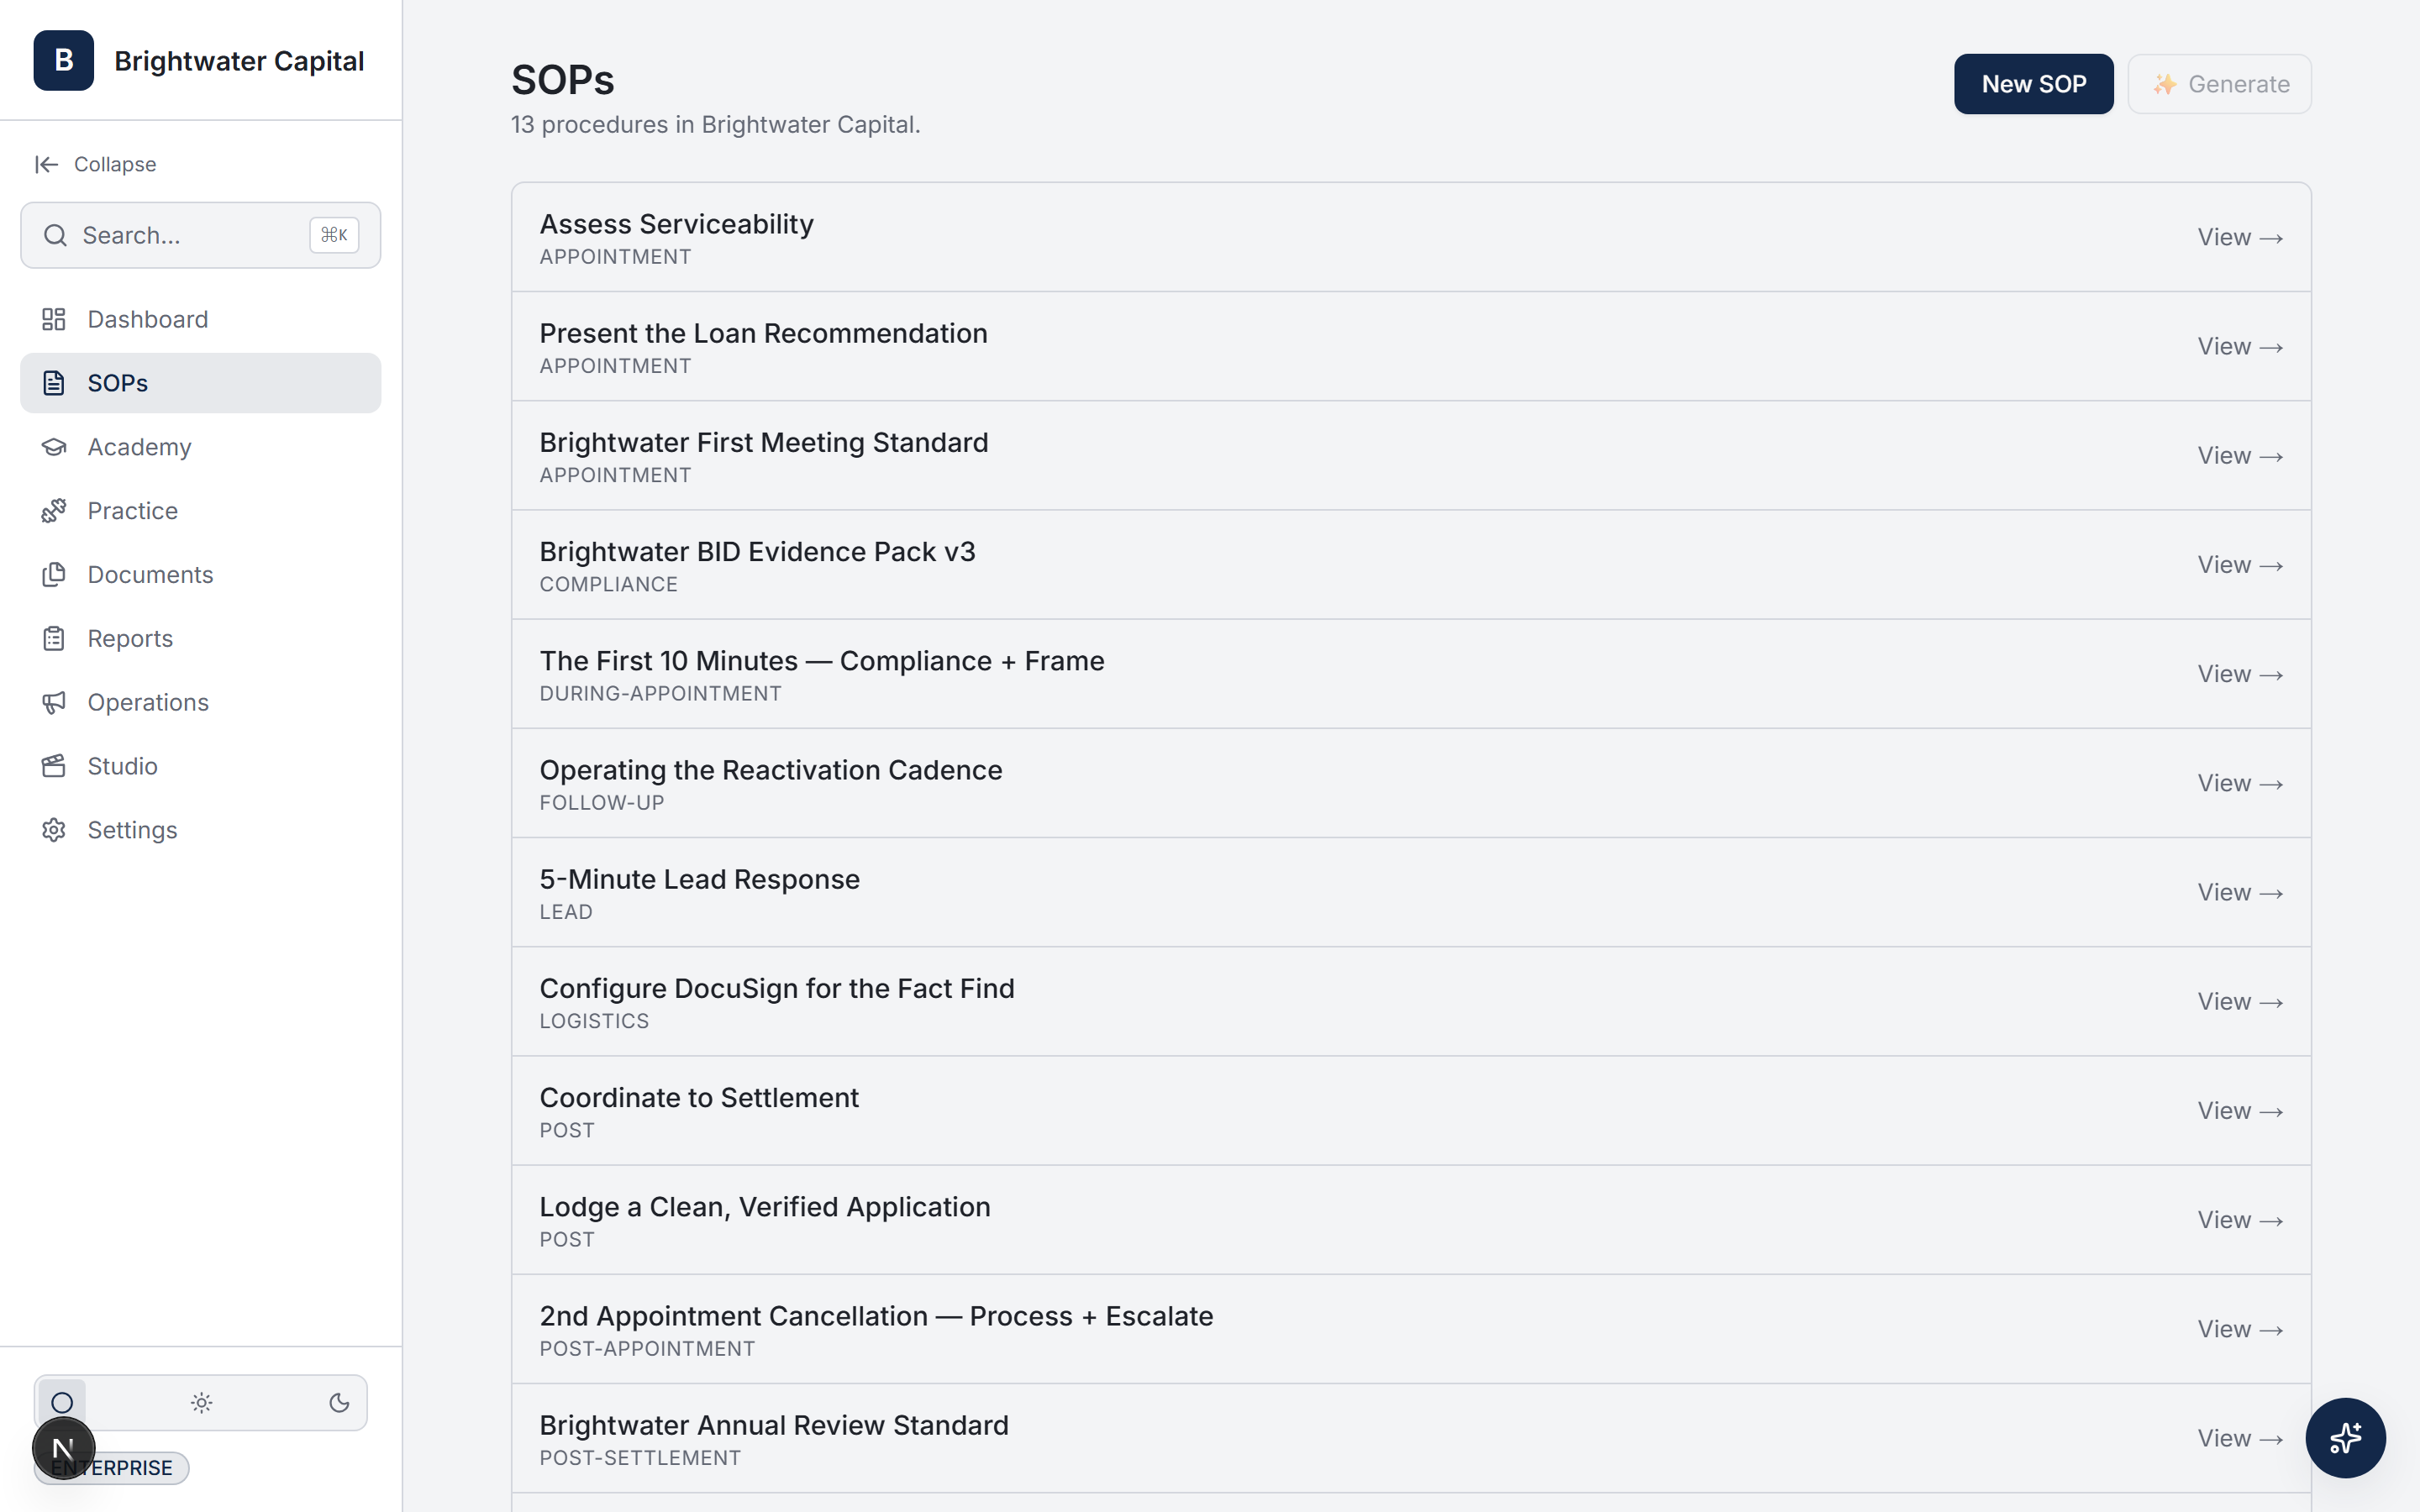2420x1512 pixels.
Task: Click the search magnifier icon
Action: pos(55,235)
